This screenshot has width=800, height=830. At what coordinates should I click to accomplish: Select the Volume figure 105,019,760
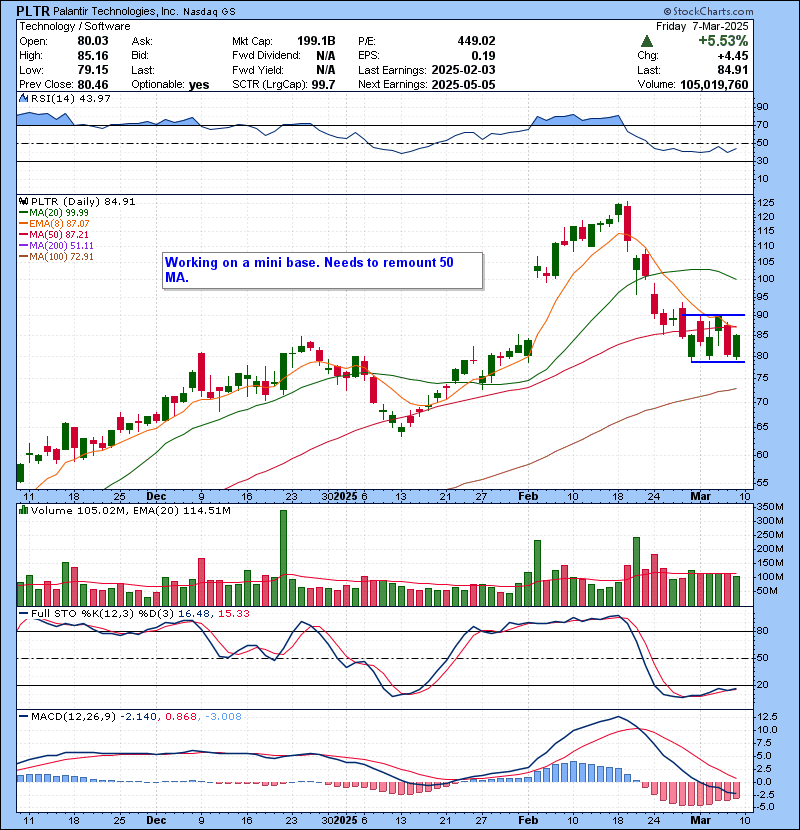click(714, 85)
